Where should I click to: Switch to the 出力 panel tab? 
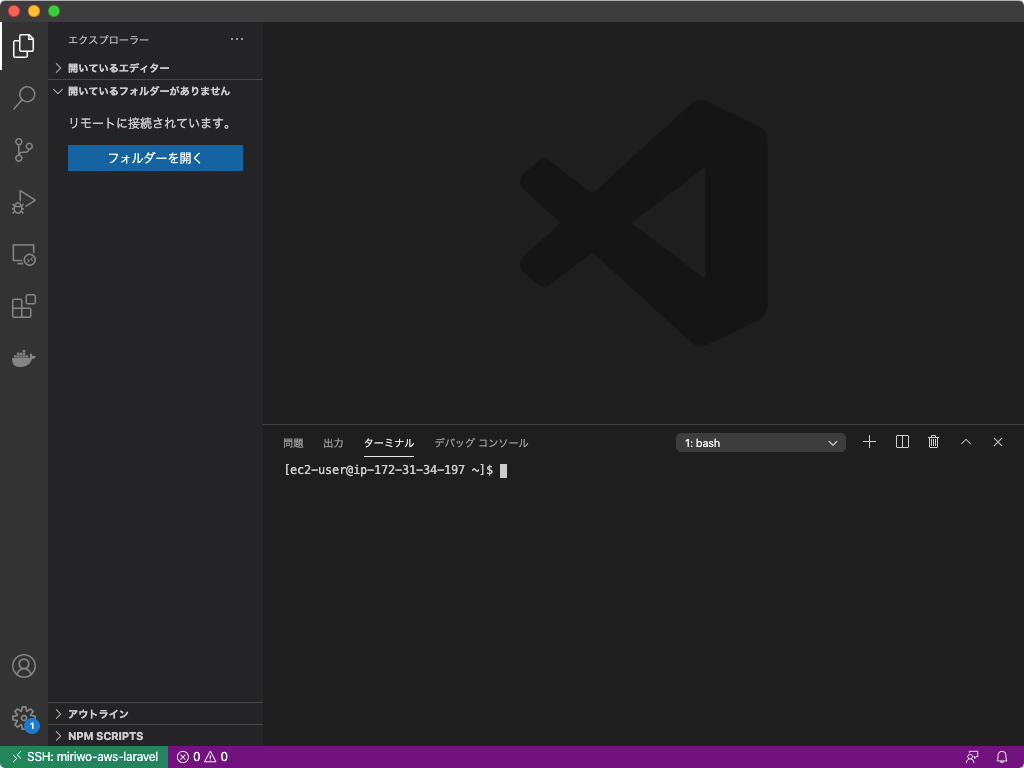pyautogui.click(x=333, y=442)
